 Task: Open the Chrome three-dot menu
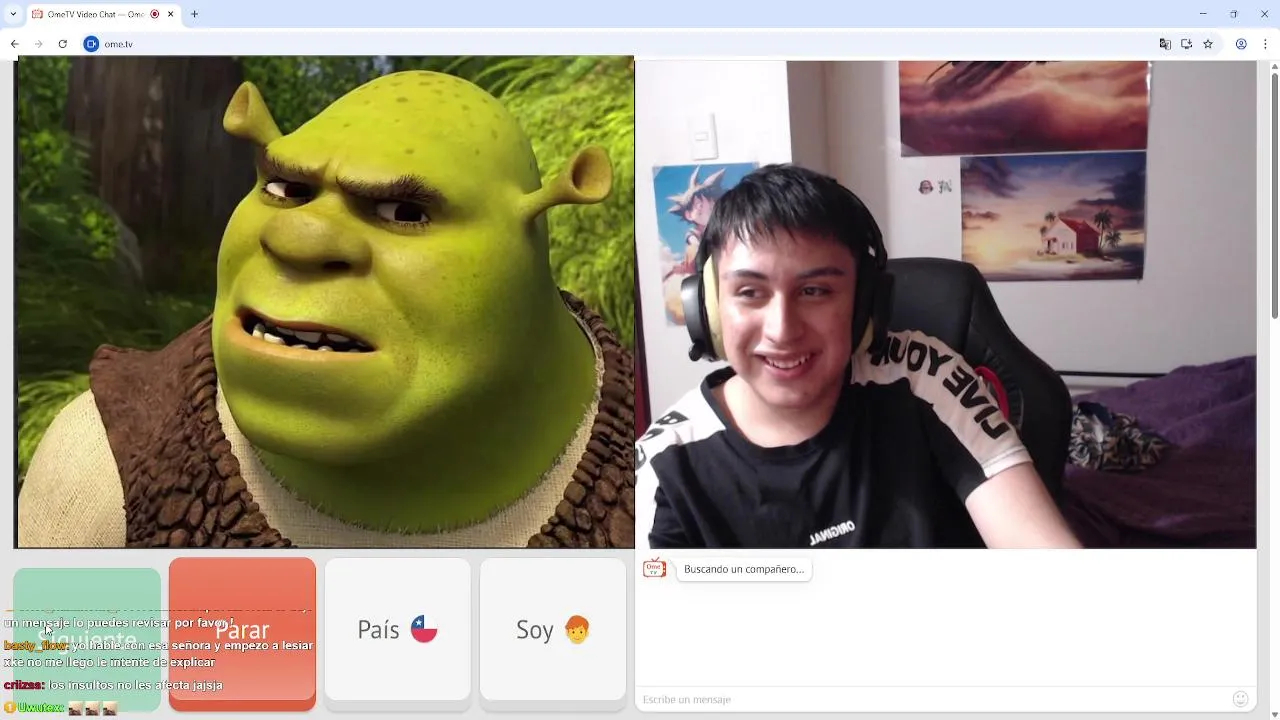[x=1266, y=44]
